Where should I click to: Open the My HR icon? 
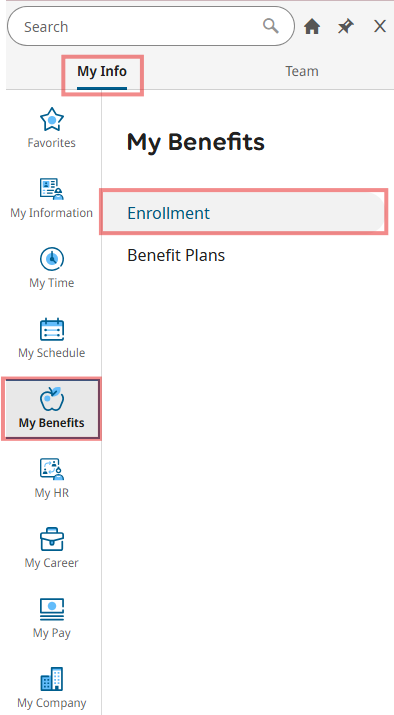52,469
